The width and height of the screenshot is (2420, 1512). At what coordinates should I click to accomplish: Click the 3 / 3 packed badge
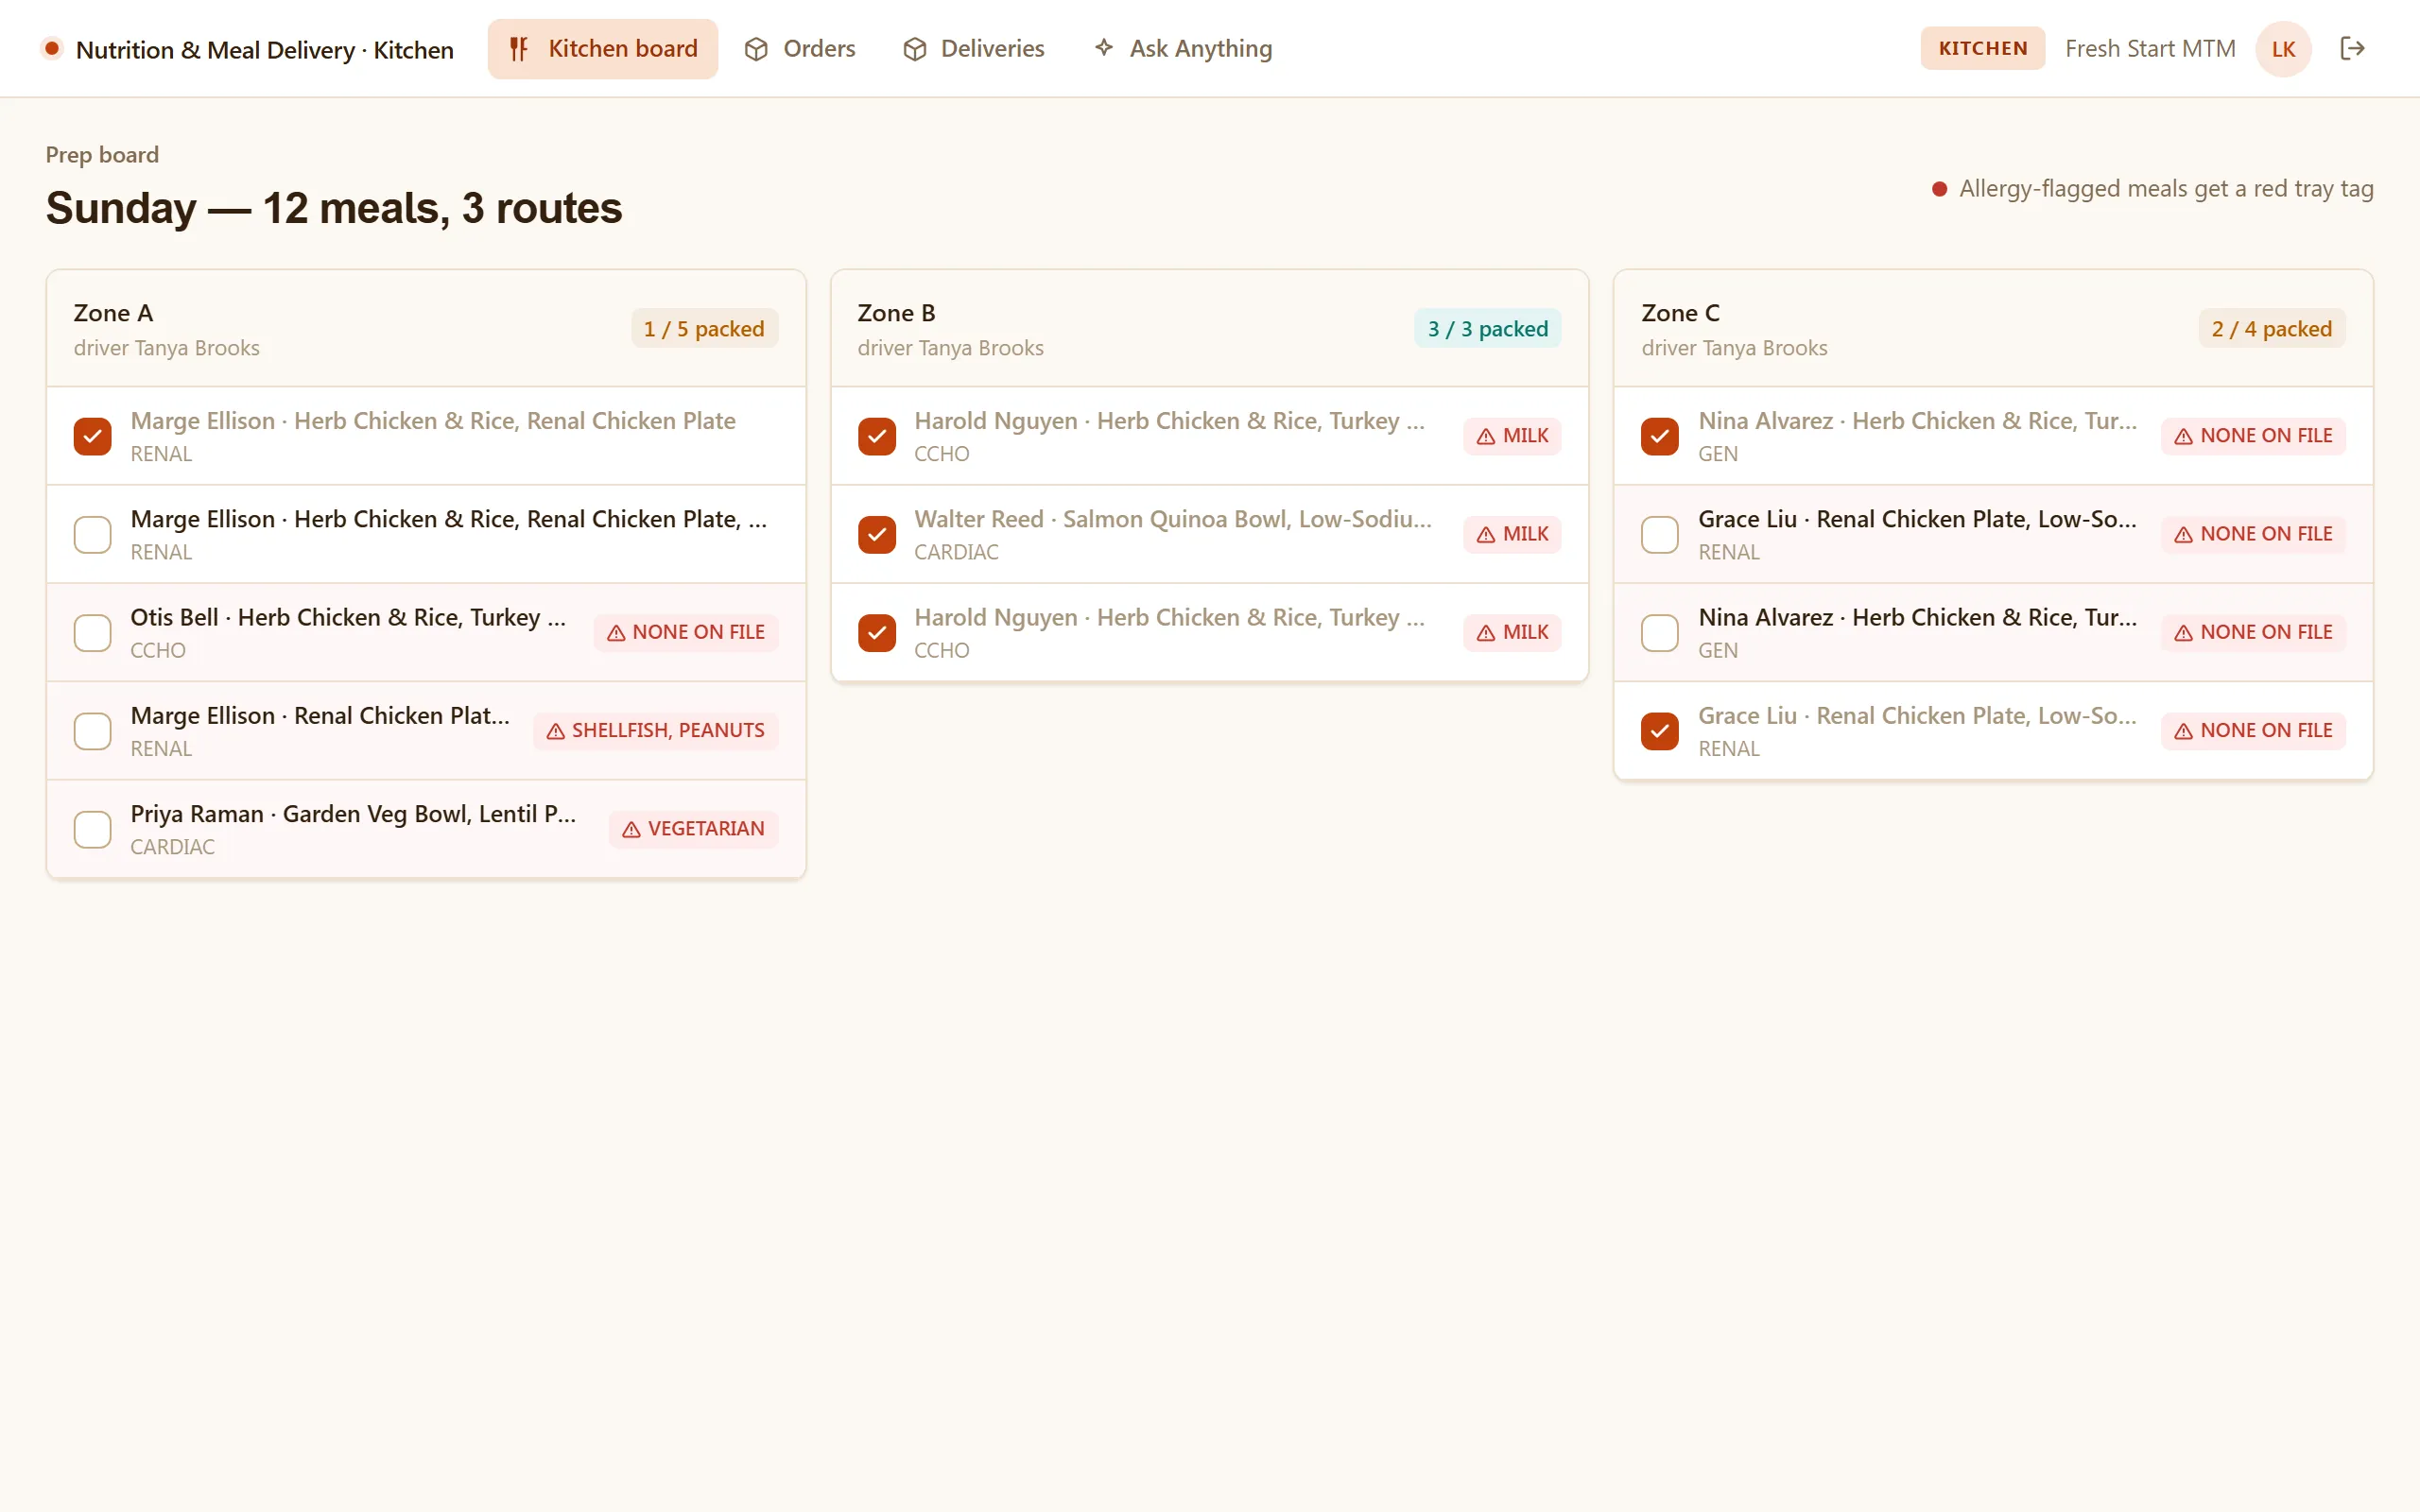tap(1487, 329)
